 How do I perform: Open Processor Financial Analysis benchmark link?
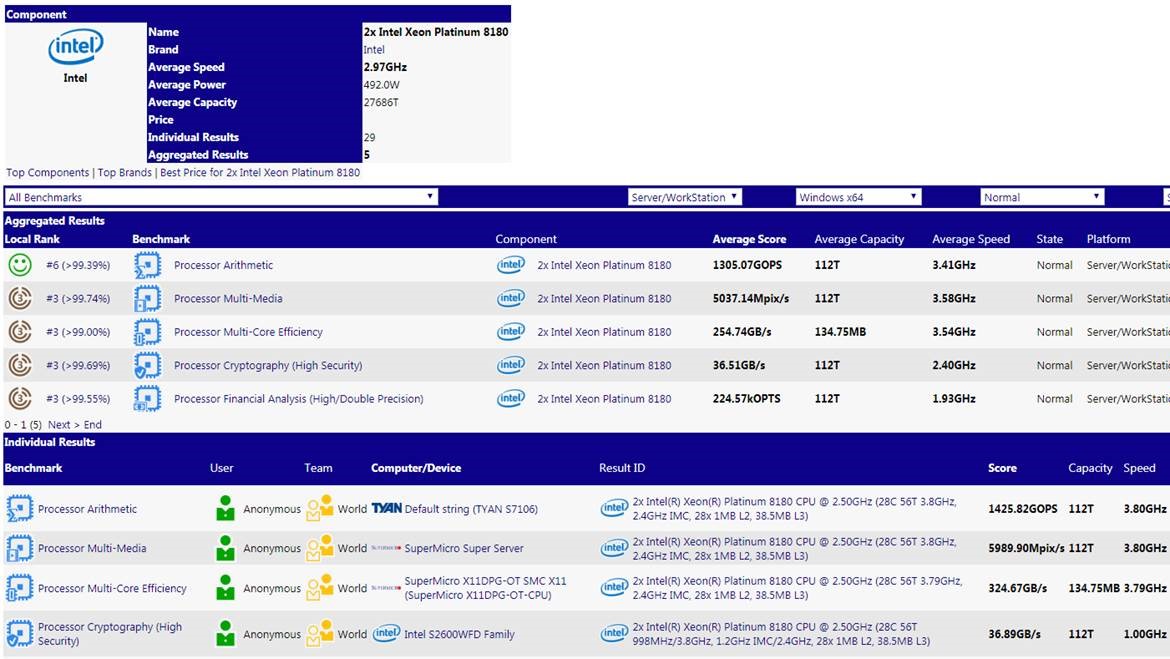[298, 399]
